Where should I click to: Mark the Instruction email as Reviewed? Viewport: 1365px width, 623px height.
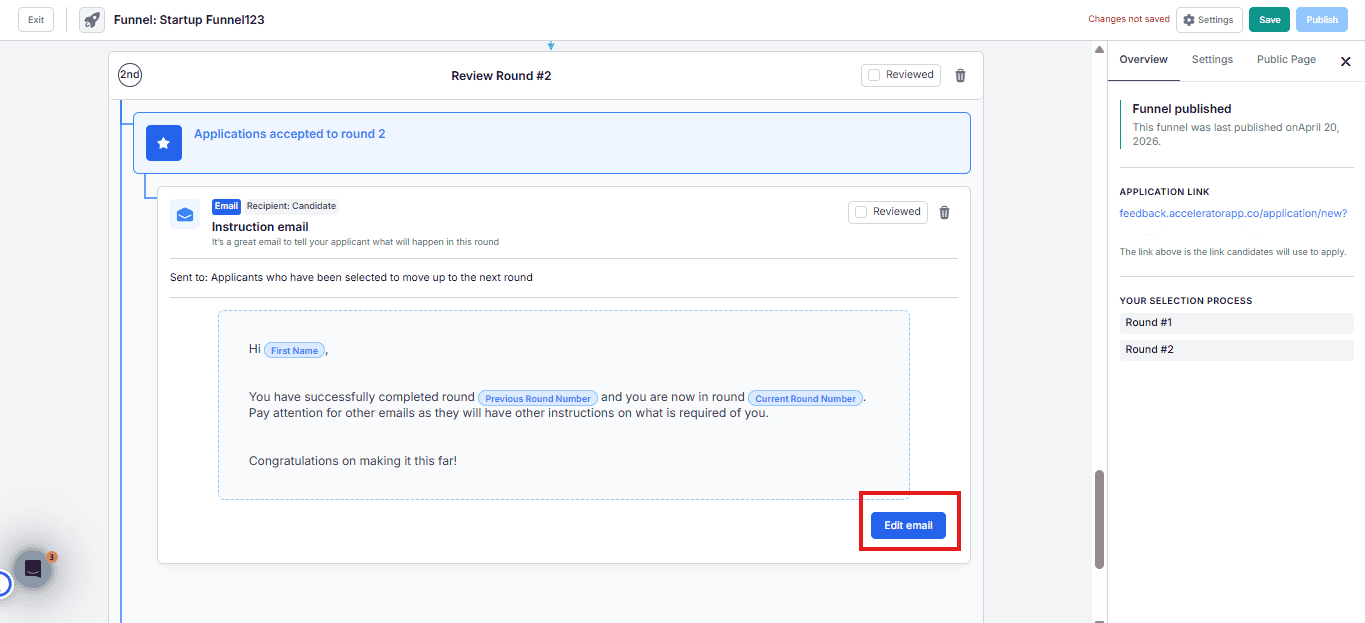pos(861,212)
